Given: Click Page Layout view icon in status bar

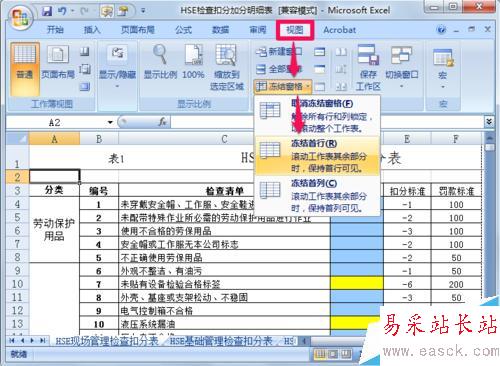Looking at the screenshot, I should (333, 354).
